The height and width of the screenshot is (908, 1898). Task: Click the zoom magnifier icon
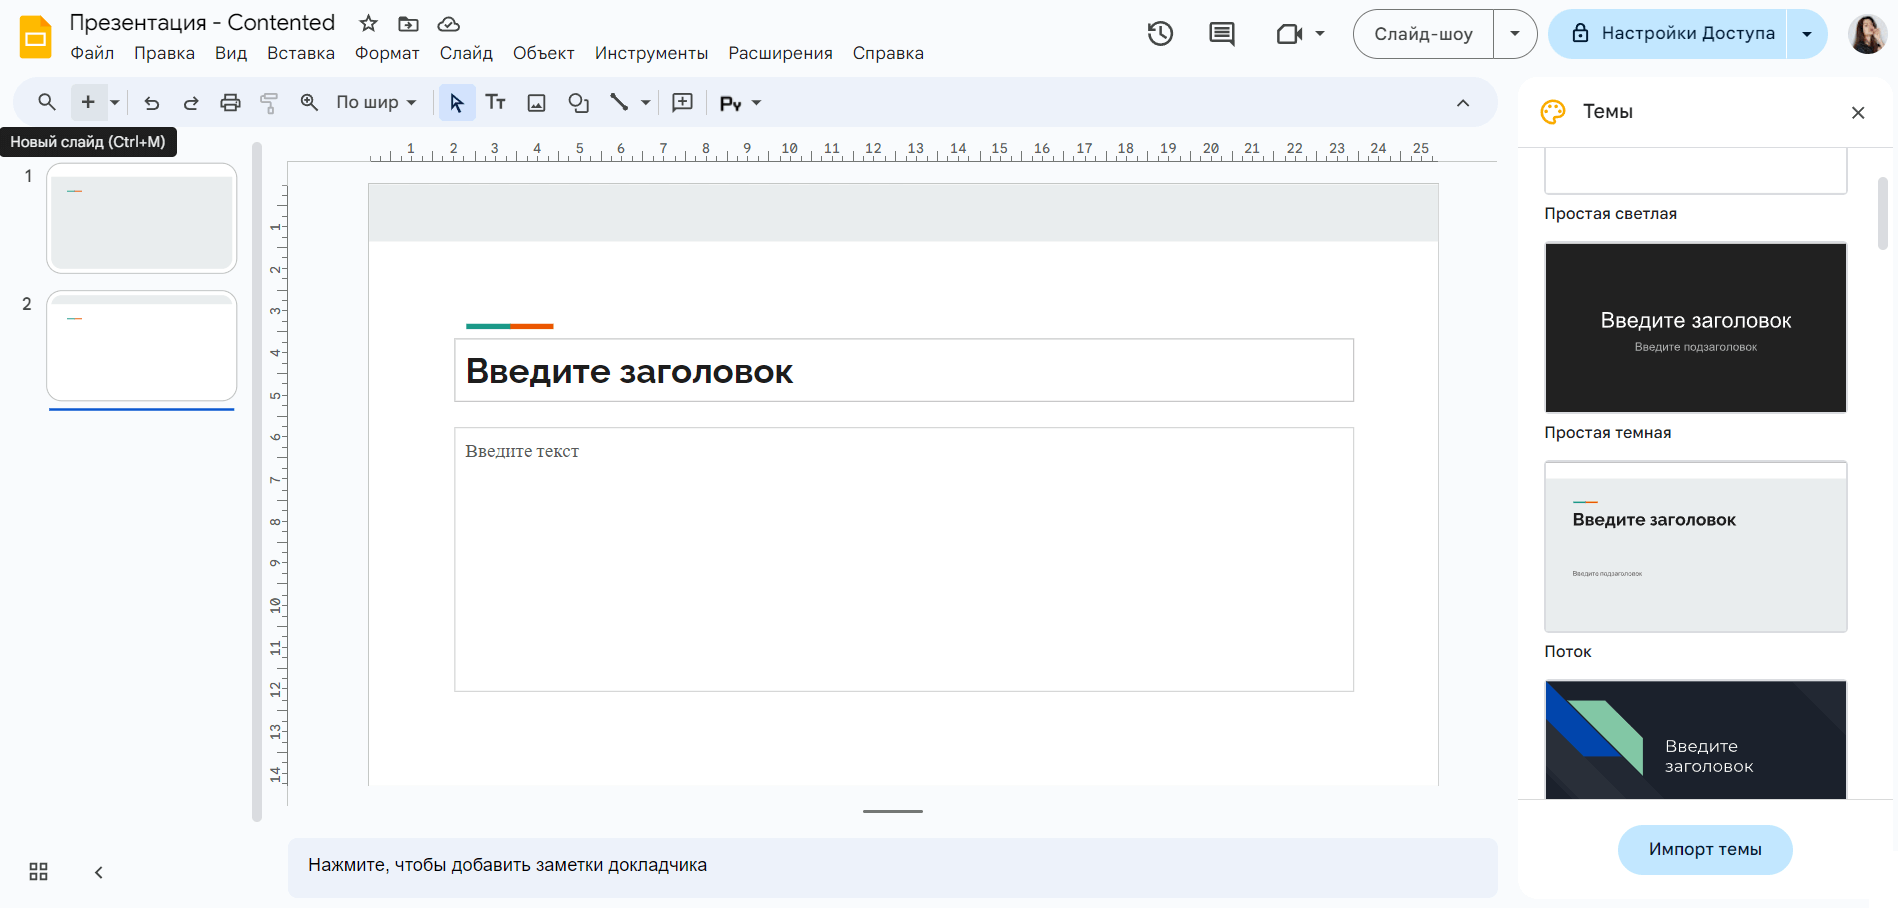click(309, 102)
